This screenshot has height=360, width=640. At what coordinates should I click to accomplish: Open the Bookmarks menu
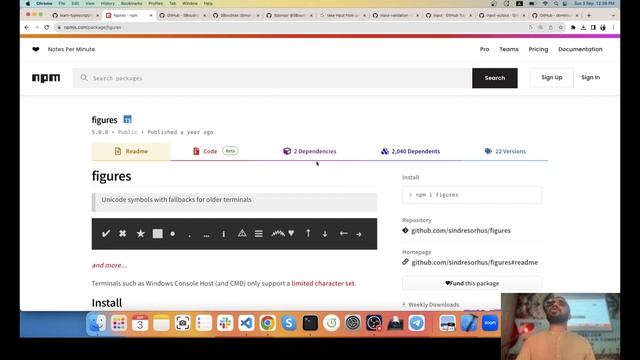131,3
